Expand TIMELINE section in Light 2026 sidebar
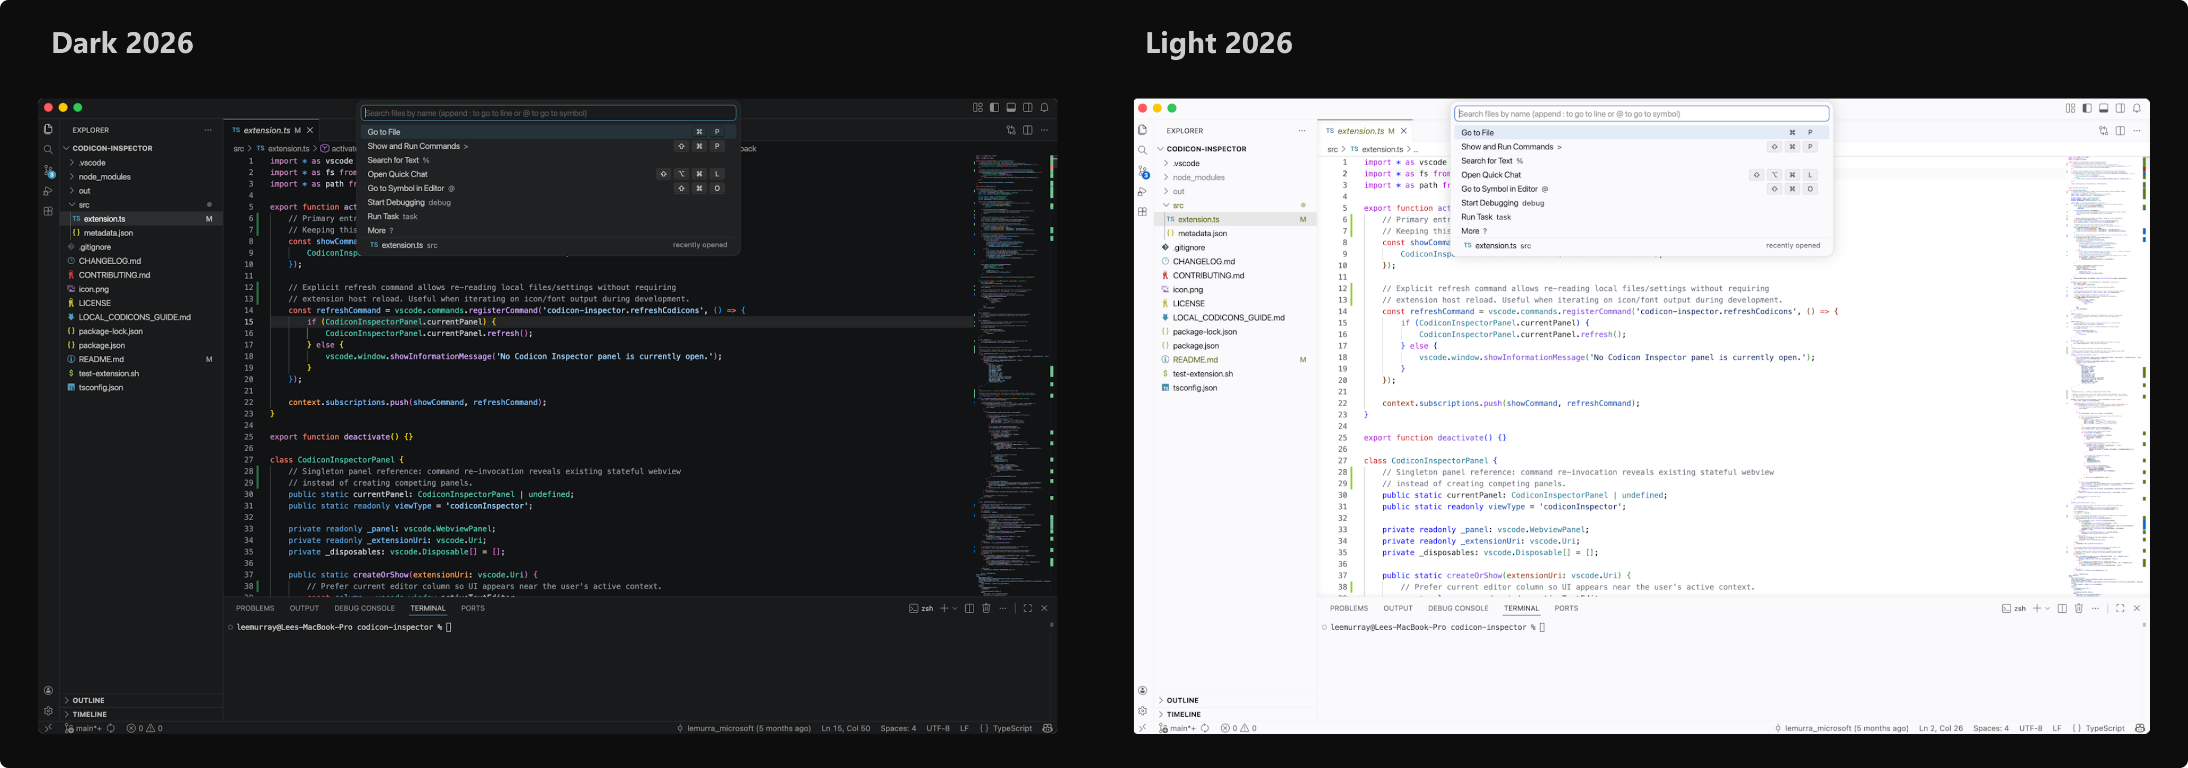 (1235, 714)
